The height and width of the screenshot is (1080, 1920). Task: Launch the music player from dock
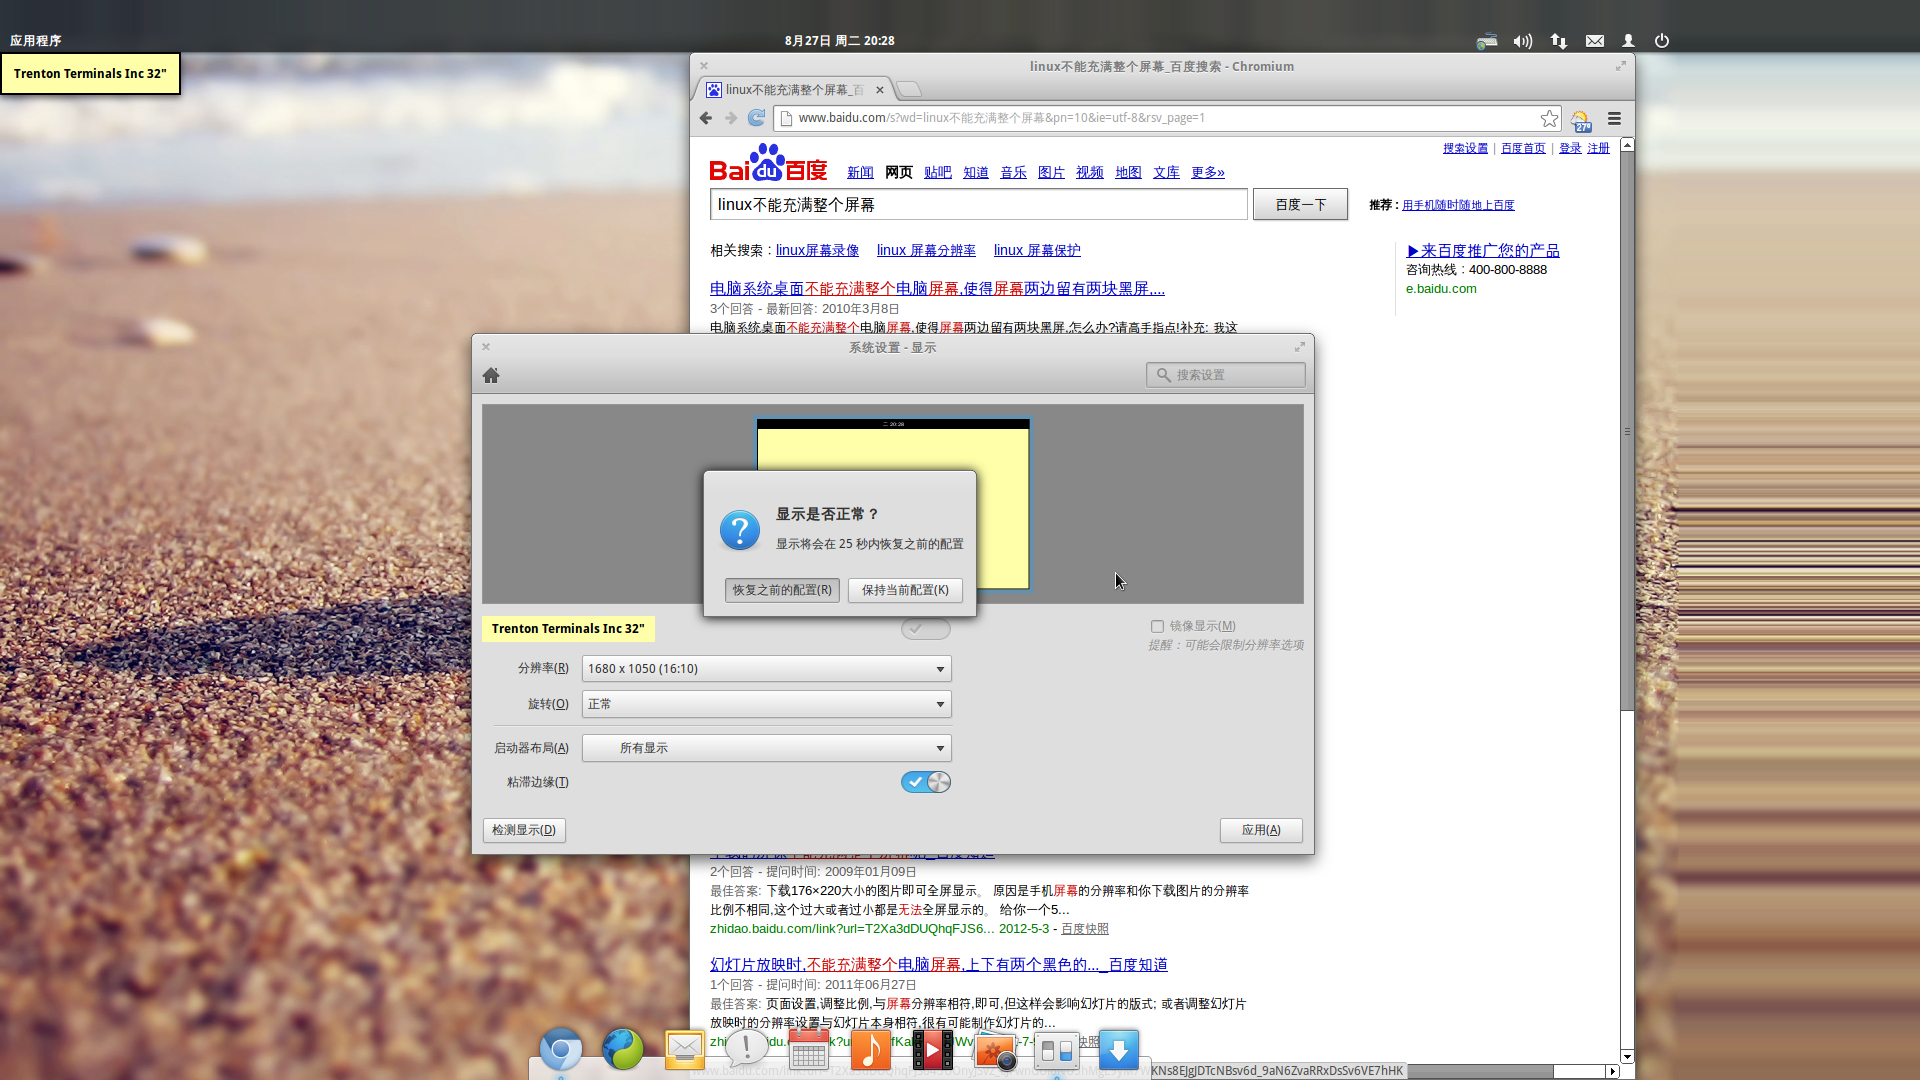tap(870, 1050)
